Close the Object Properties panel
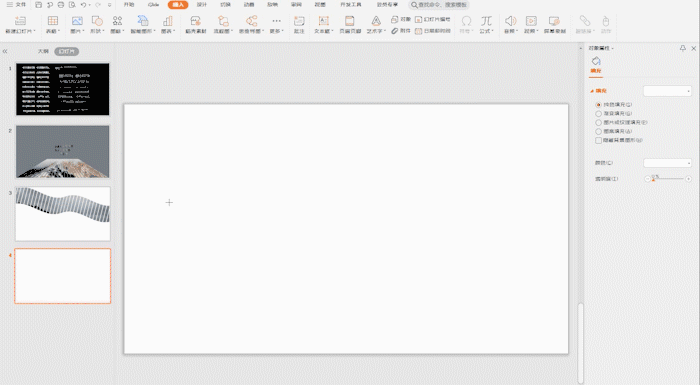The image size is (700, 385). tap(693, 48)
